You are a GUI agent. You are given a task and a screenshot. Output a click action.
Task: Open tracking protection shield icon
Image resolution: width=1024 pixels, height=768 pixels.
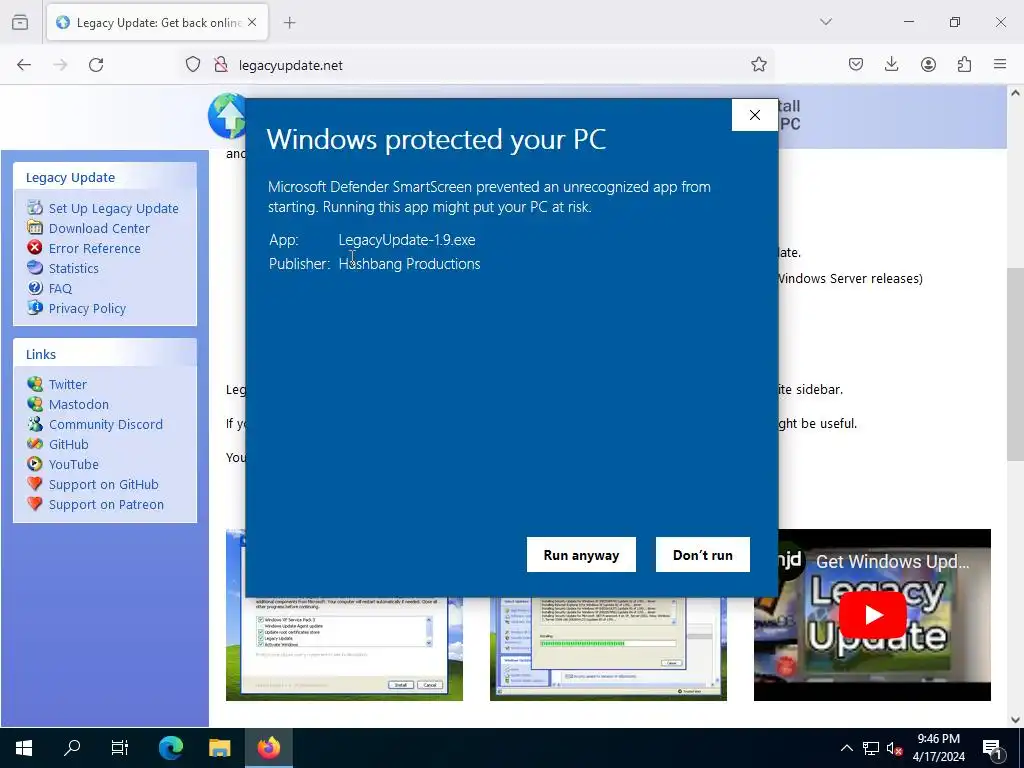tap(193, 65)
